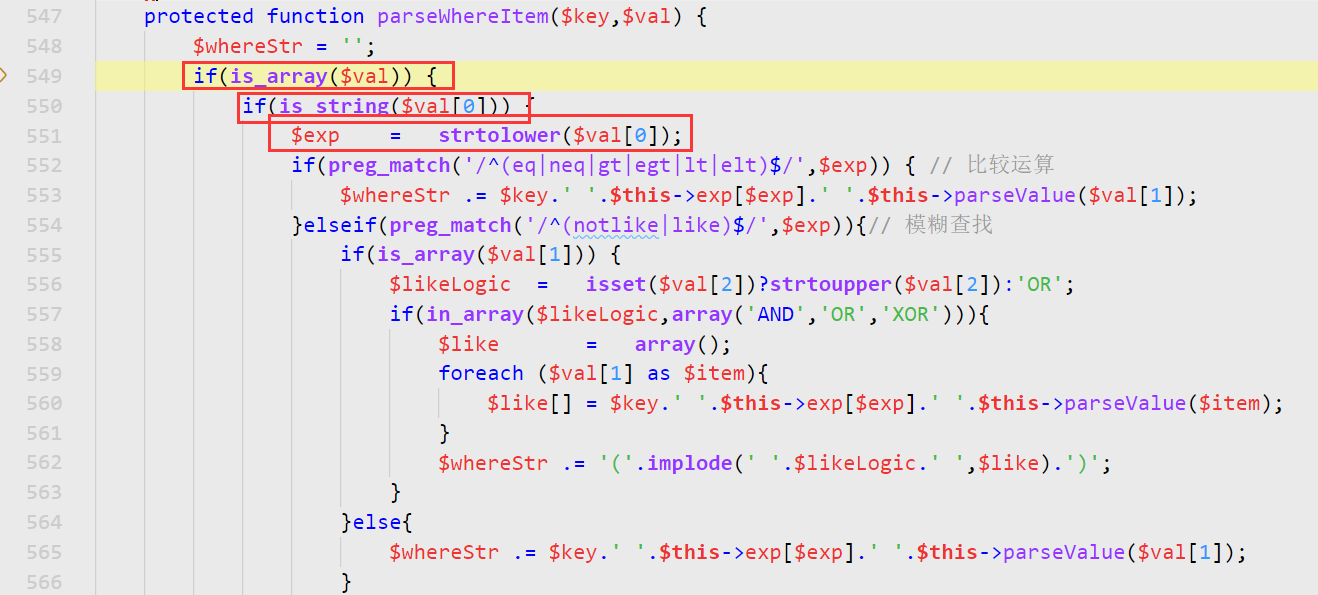This screenshot has width=1318, height=595.
Task: Click preg_match on line 552
Action: (389, 165)
